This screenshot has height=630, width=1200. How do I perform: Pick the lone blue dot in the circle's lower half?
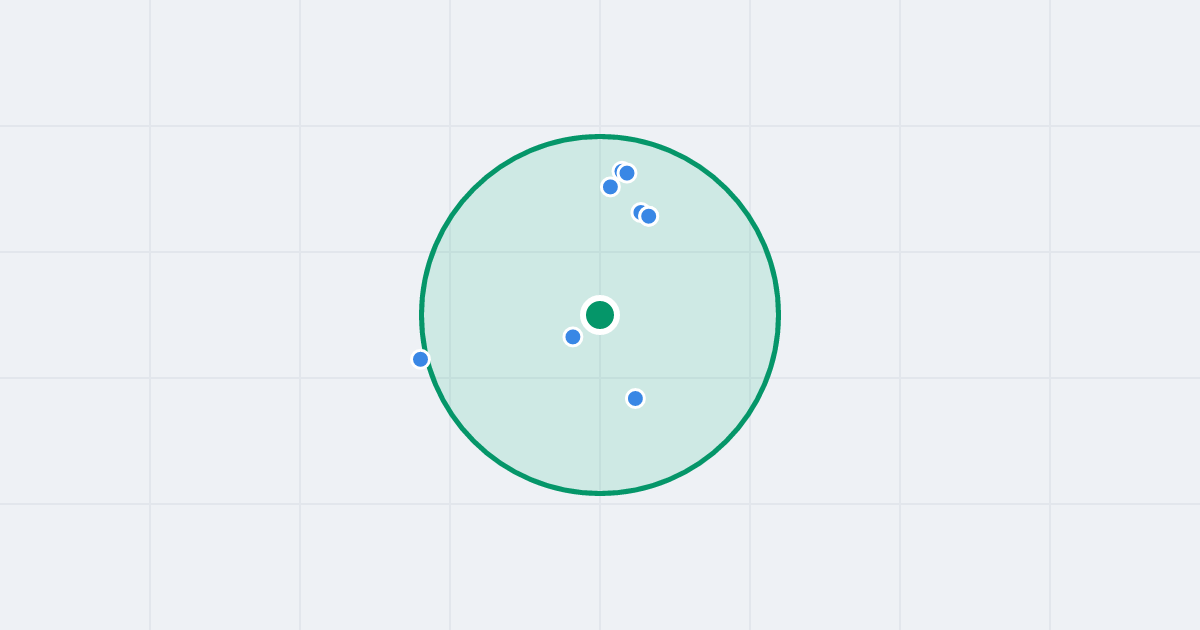pos(635,399)
